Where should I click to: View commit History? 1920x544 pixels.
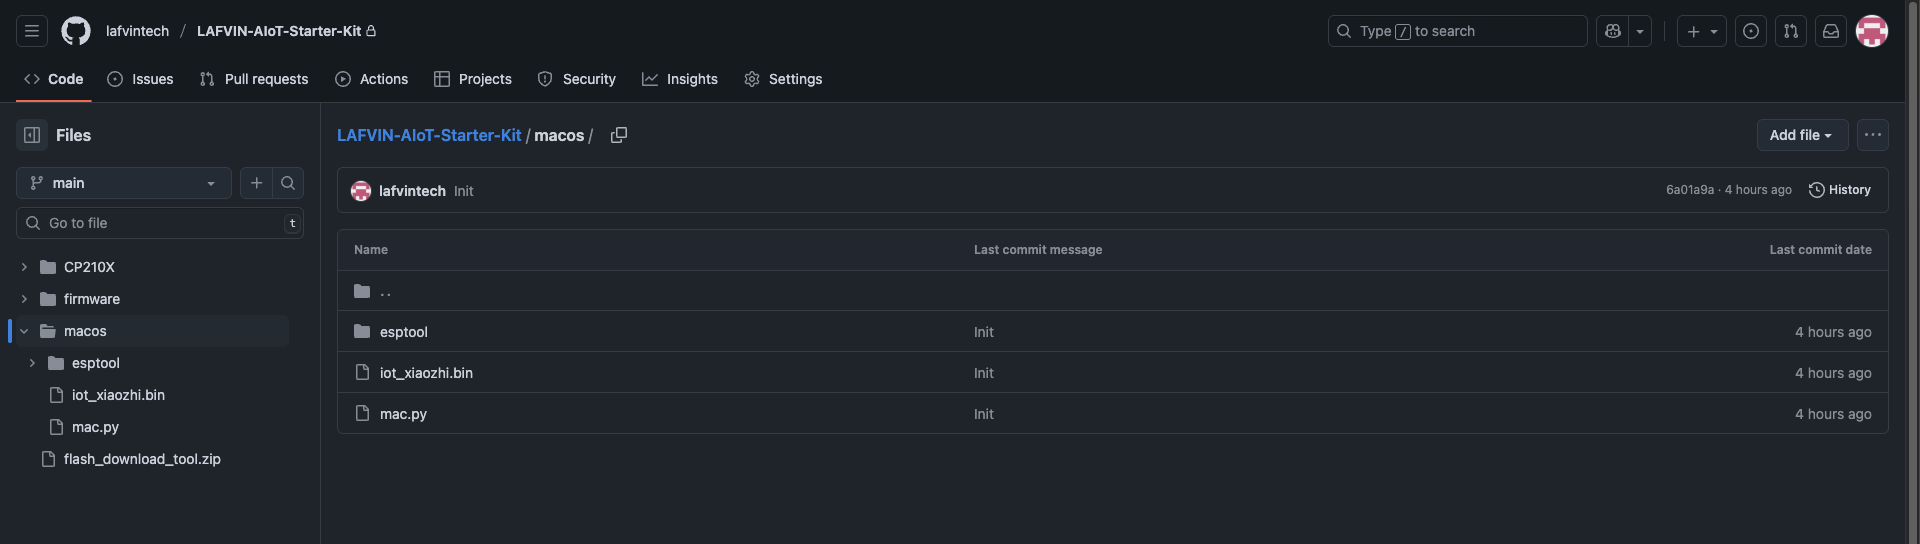1840,190
